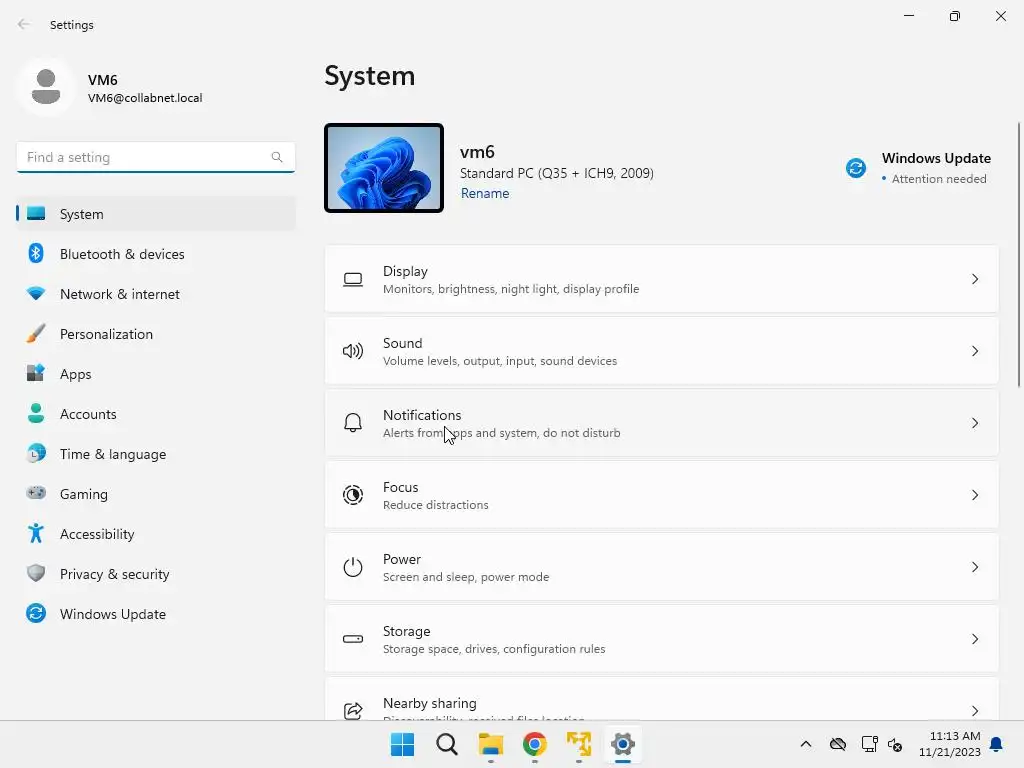Click the Privacy & security shield icon
The width and height of the screenshot is (1024, 768).
click(x=36, y=573)
